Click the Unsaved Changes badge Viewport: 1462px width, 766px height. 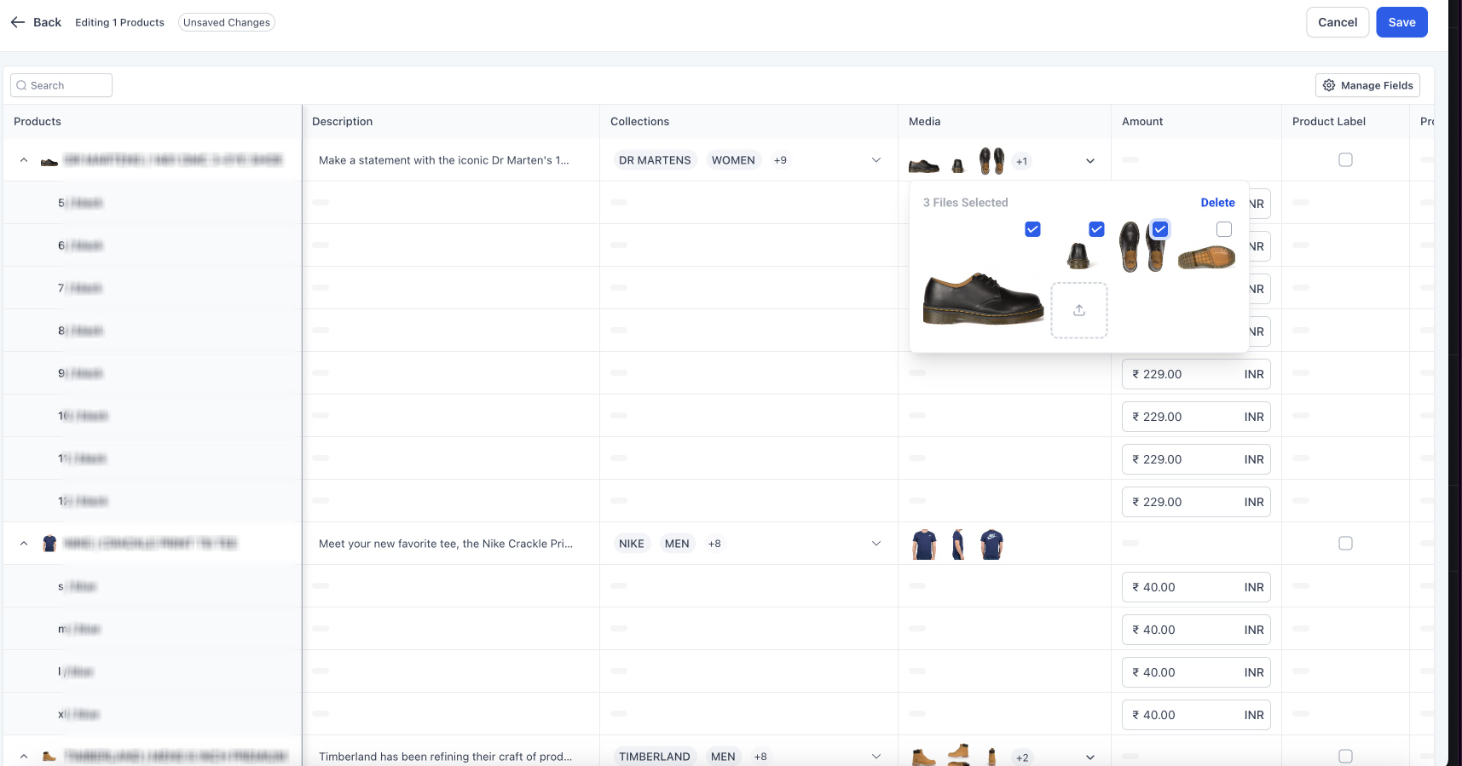226,22
